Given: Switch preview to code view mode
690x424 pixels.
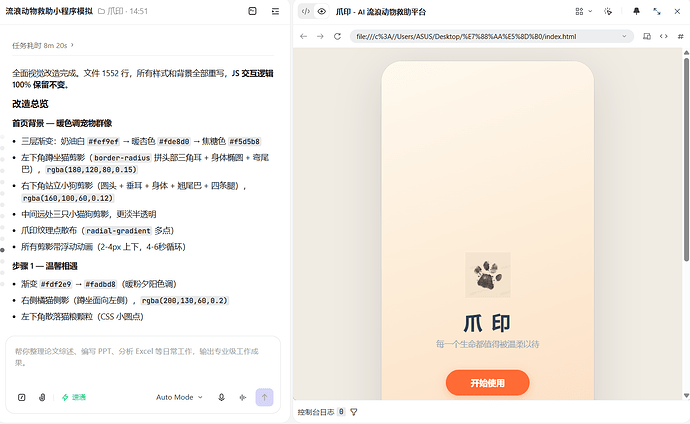Looking at the screenshot, I should point(306,11).
